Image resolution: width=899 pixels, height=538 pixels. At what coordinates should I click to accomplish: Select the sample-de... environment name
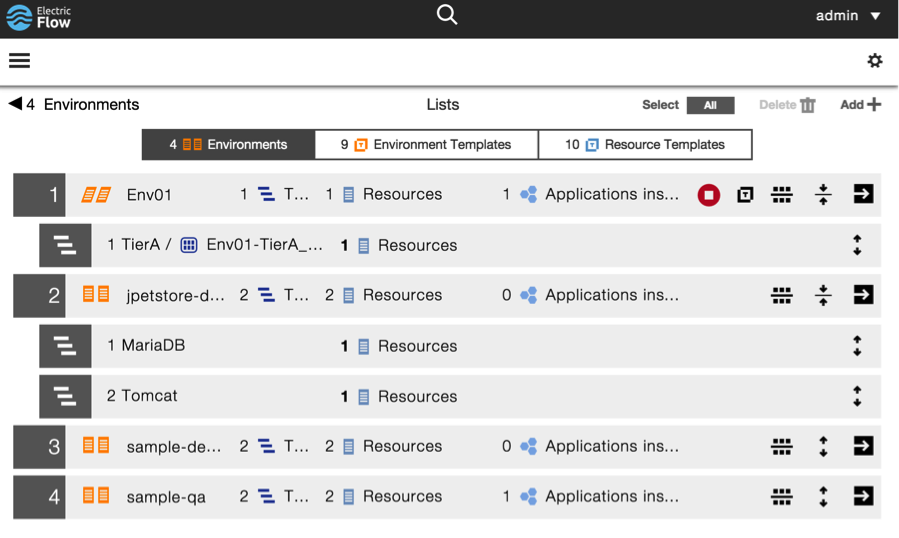point(174,446)
